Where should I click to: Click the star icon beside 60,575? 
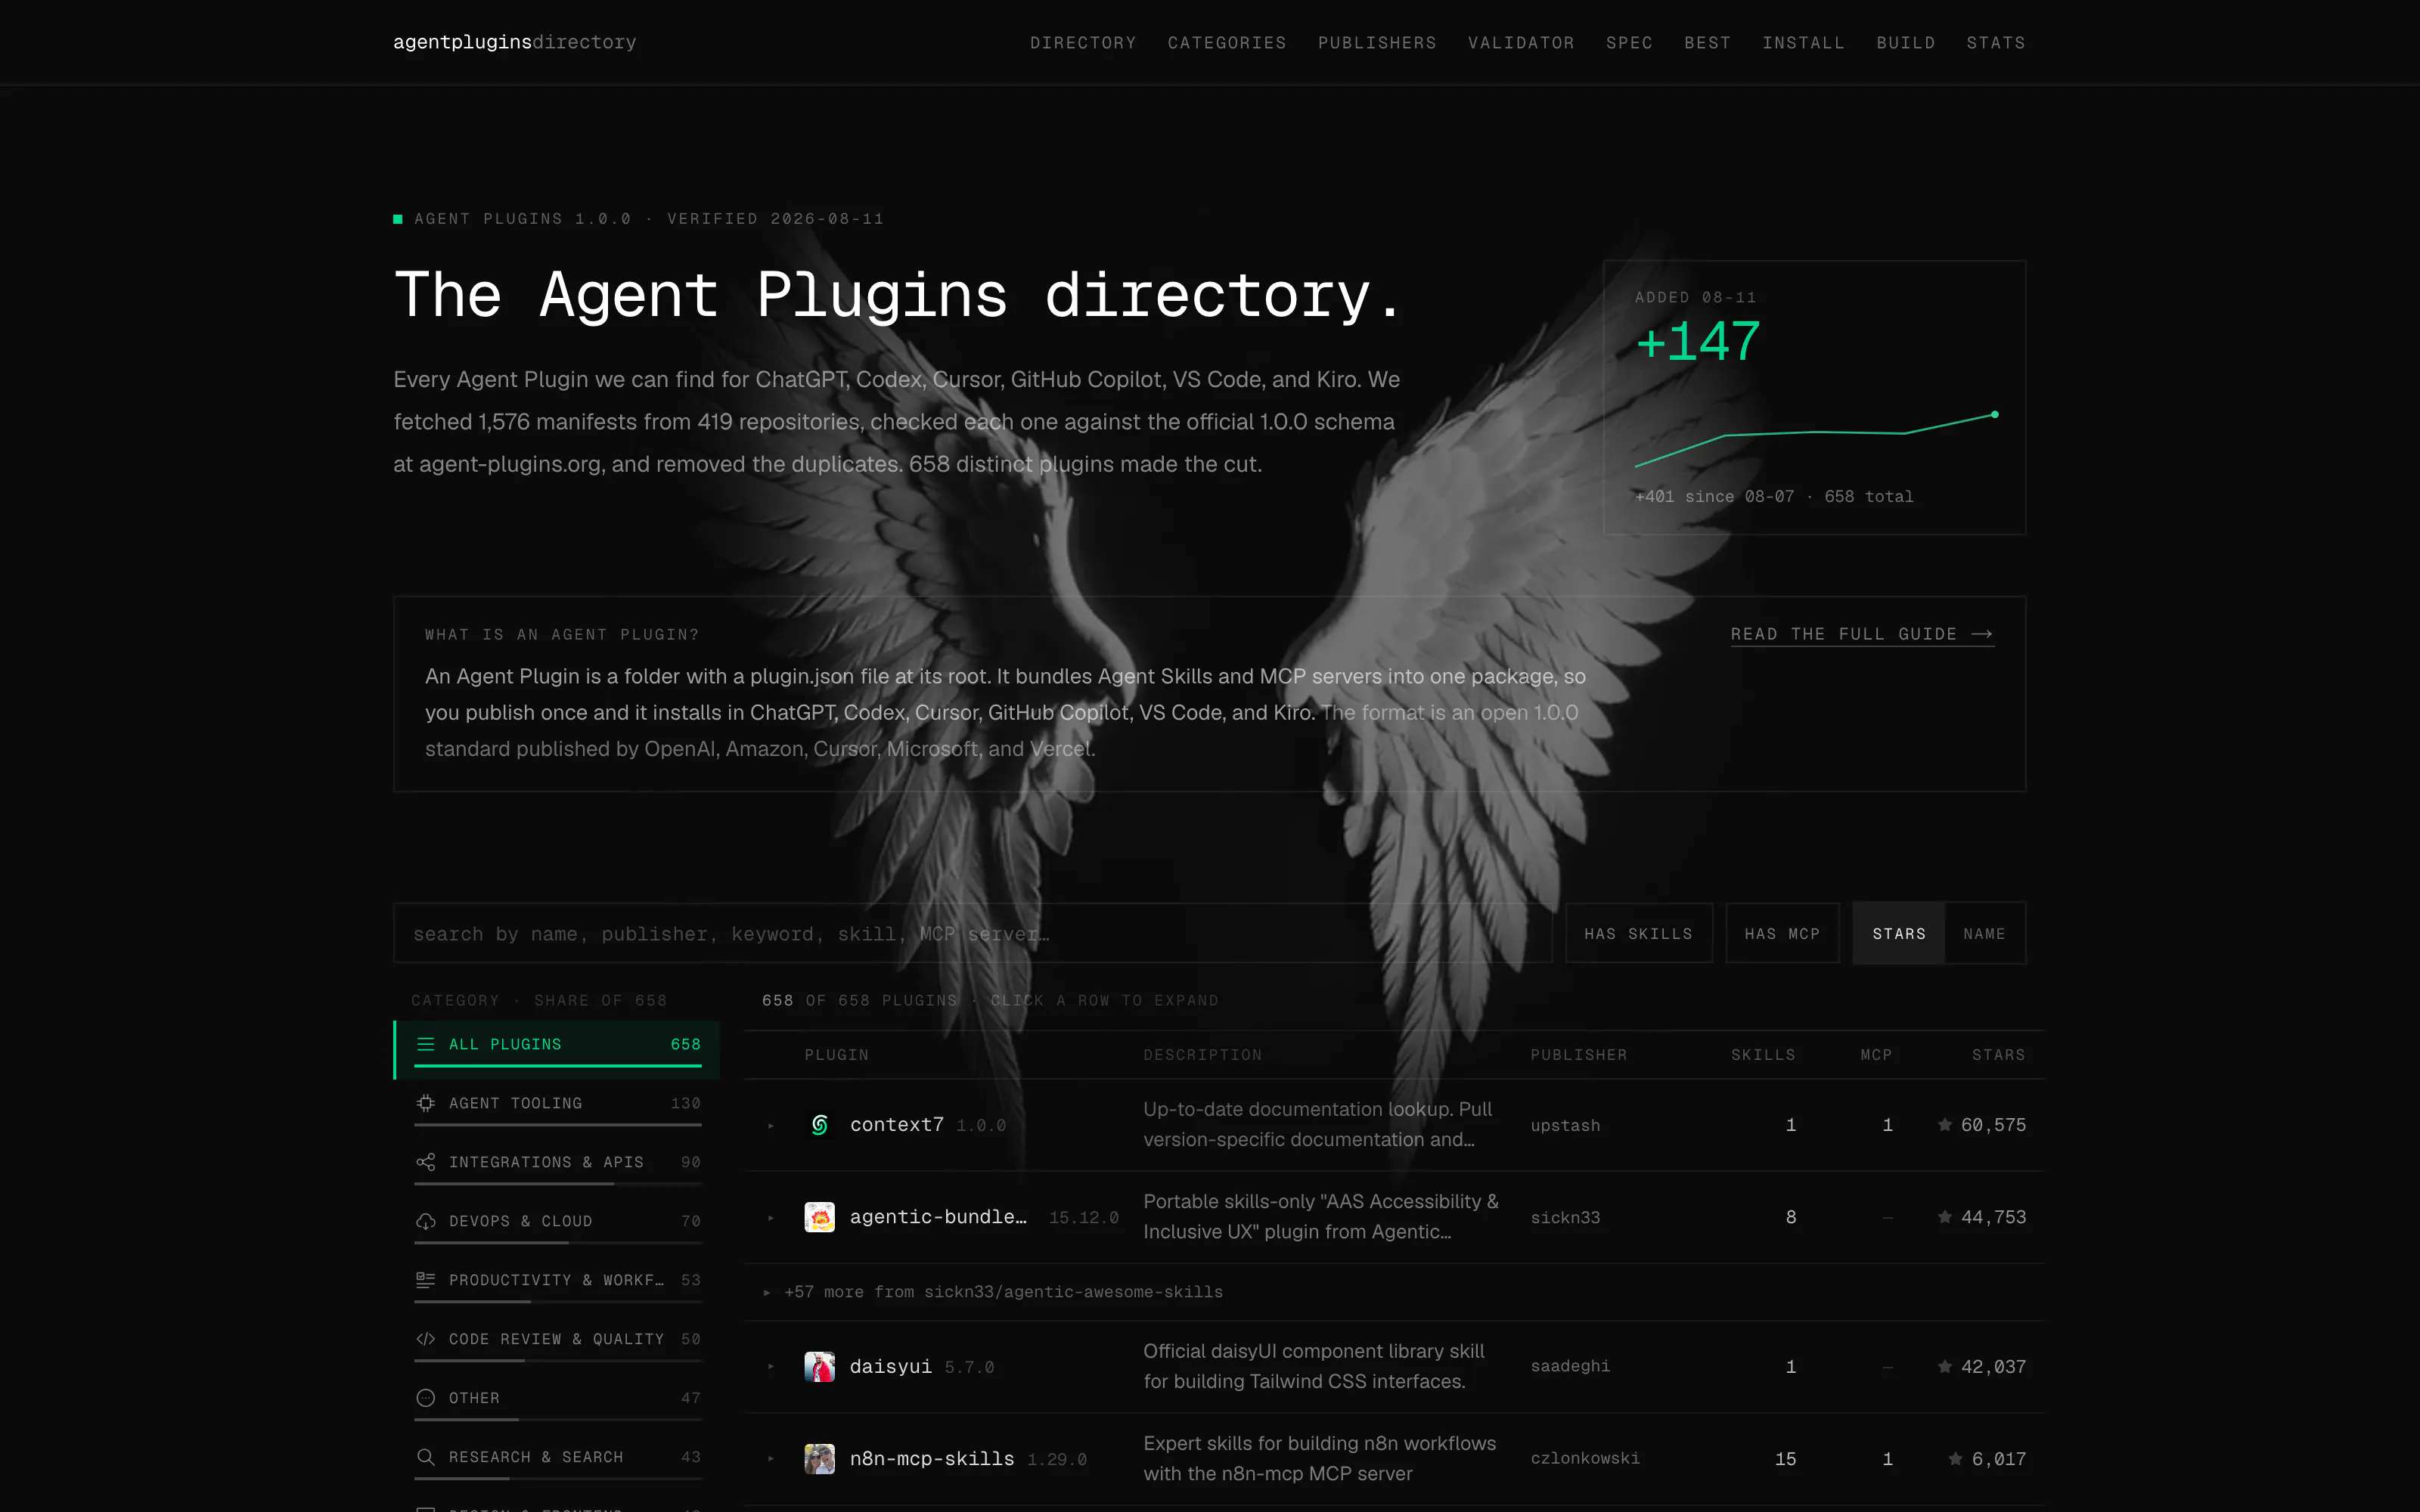click(1944, 1125)
